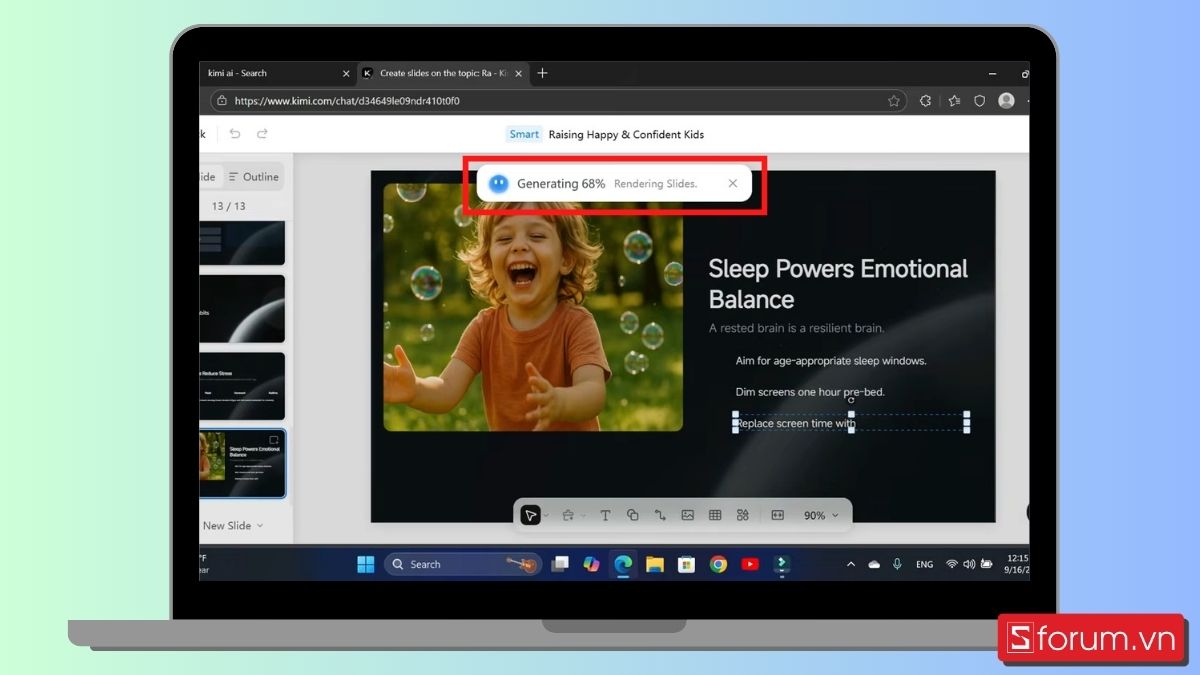Open Wi-Fi network settings tray icon
The width and height of the screenshot is (1200, 675).
click(952, 564)
